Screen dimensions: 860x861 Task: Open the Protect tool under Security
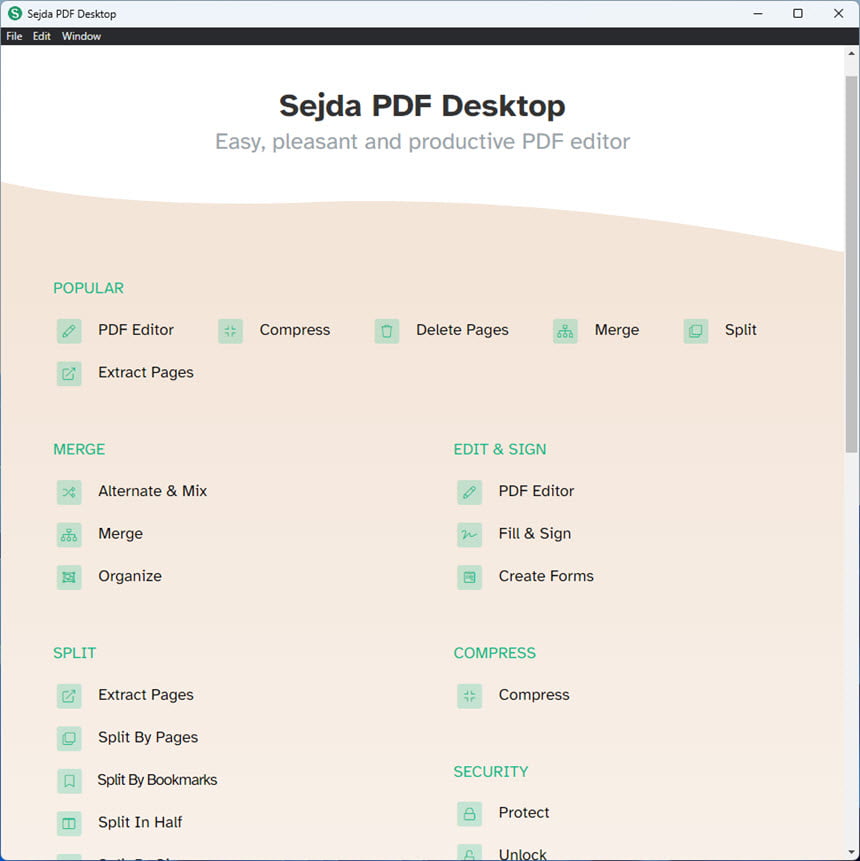point(524,813)
